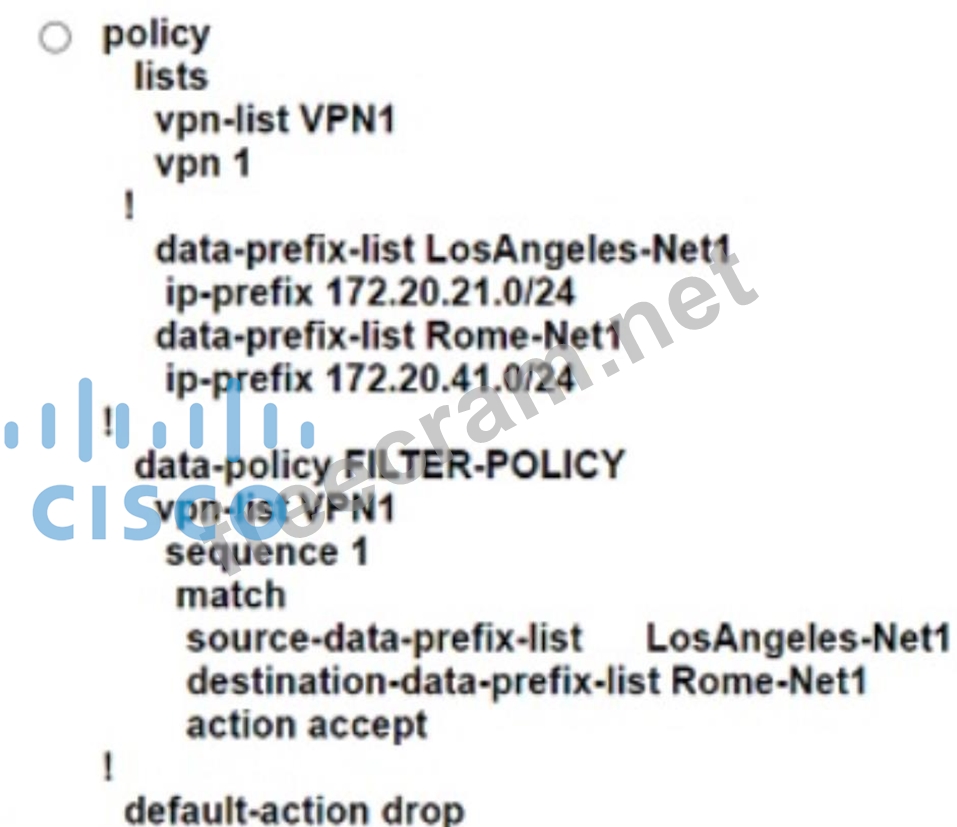Click the lists line

(171, 77)
